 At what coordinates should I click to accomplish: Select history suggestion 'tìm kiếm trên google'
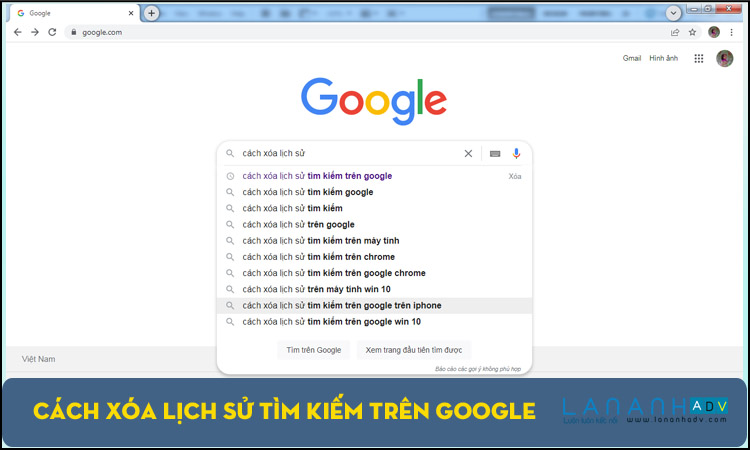pyautogui.click(x=374, y=176)
